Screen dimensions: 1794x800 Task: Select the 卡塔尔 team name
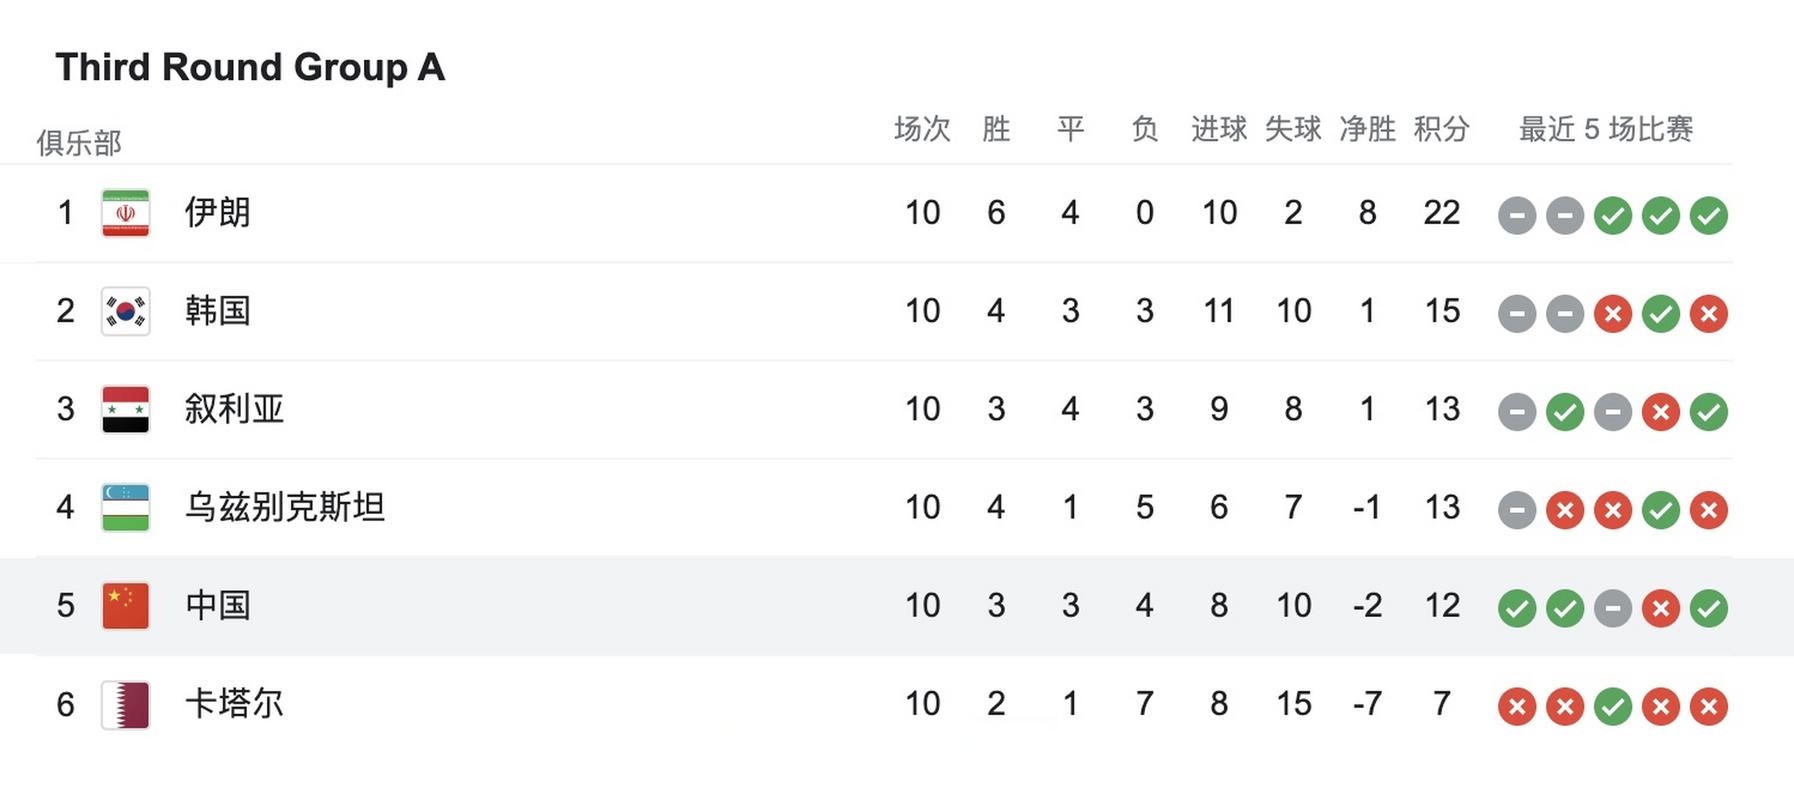click(234, 703)
